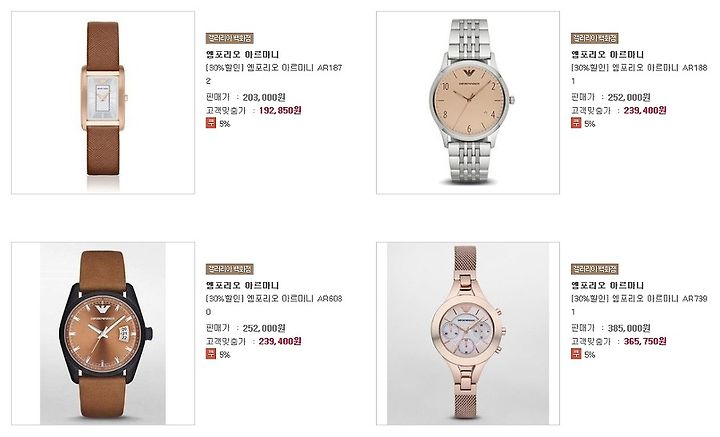The height and width of the screenshot is (437, 720).
Task: Open the AR7391 product title link
Action: (639, 305)
